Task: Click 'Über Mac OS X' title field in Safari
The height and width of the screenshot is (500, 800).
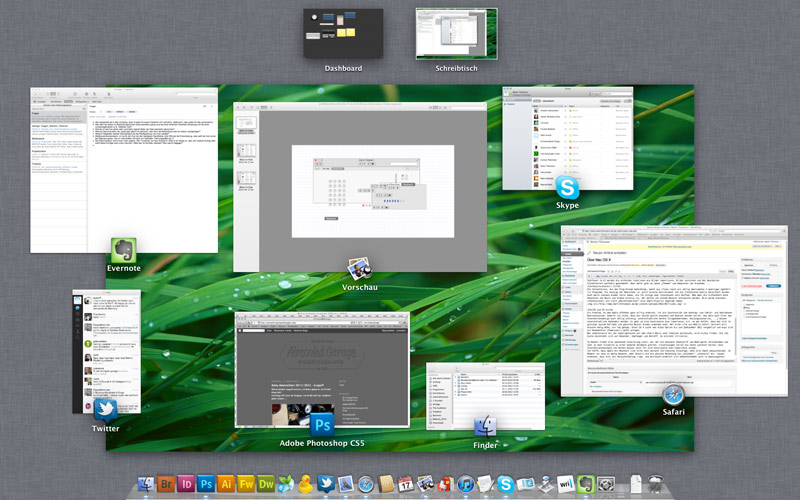Action: pyautogui.click(x=661, y=260)
